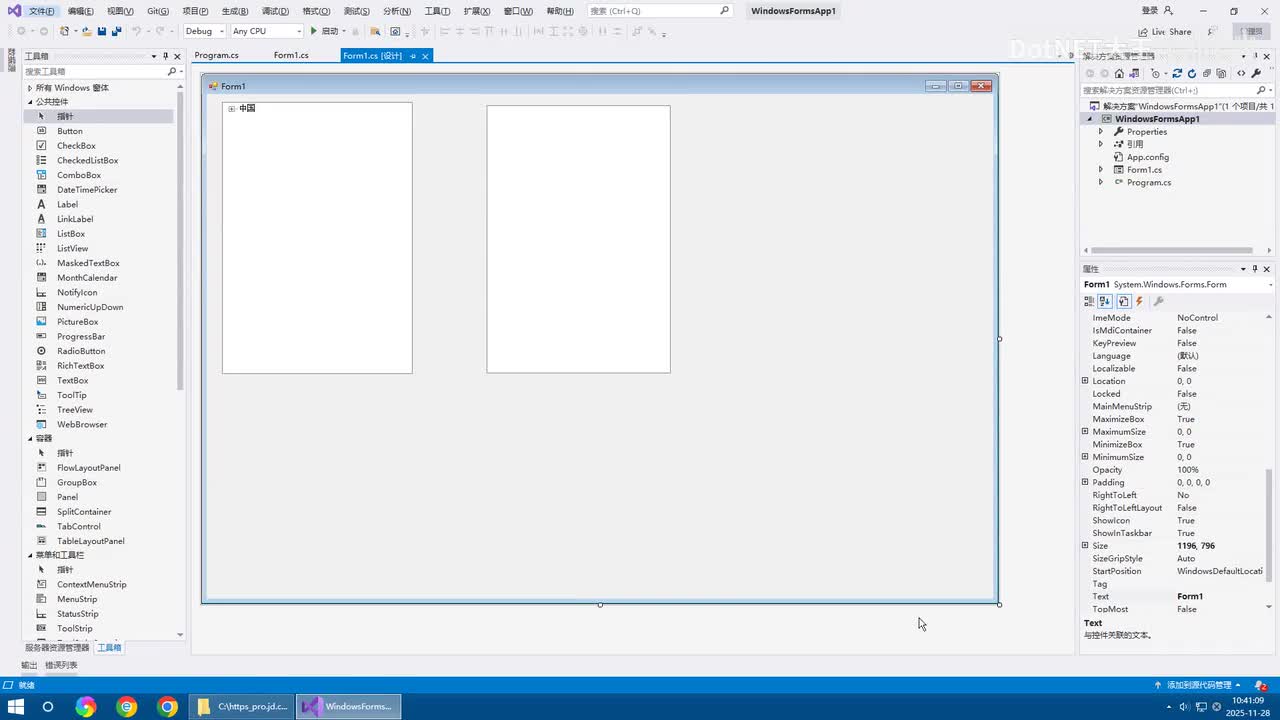Image resolution: width=1280 pixels, height=720 pixels.
Task: Click the Collapse All icon in Solution Explorer
Action: [1206, 73]
